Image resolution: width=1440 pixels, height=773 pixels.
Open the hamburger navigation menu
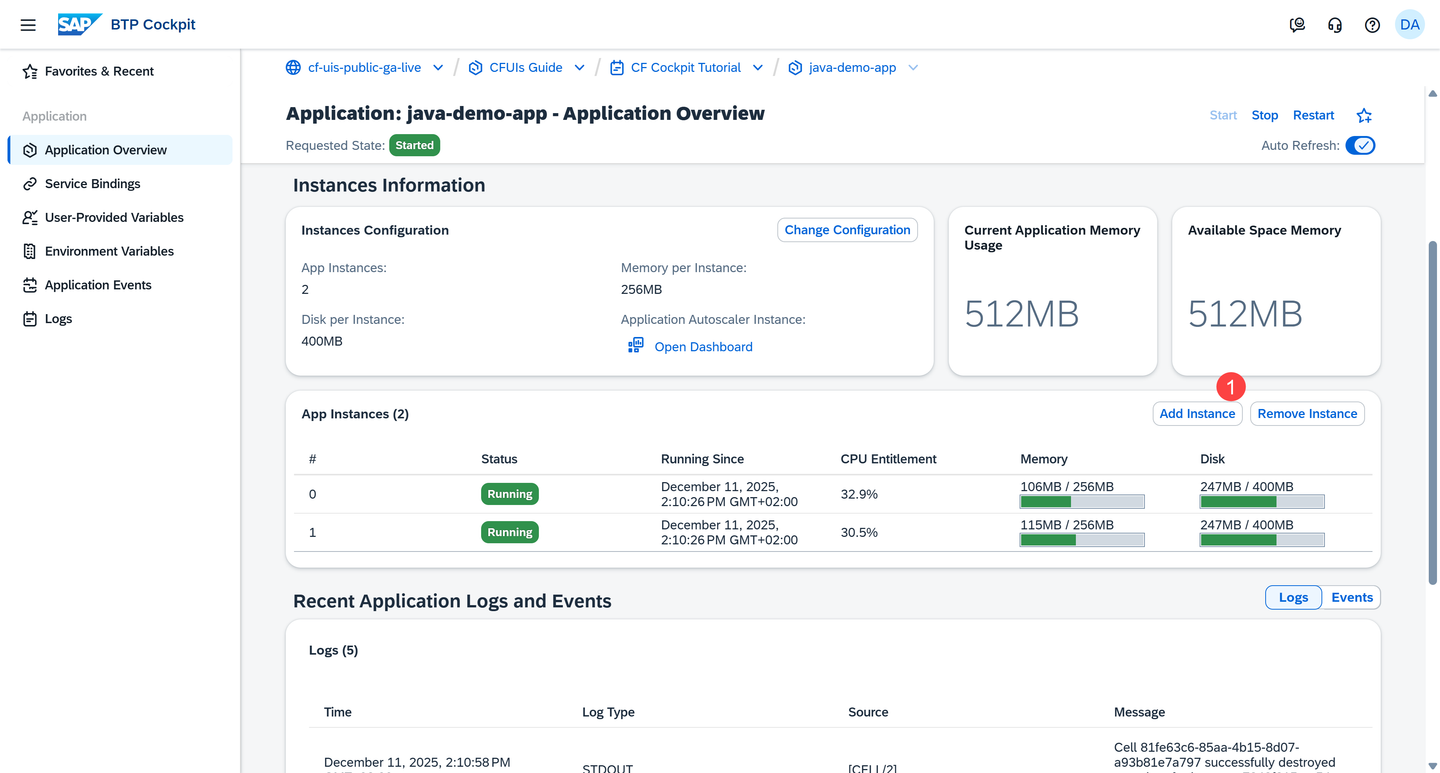(28, 25)
